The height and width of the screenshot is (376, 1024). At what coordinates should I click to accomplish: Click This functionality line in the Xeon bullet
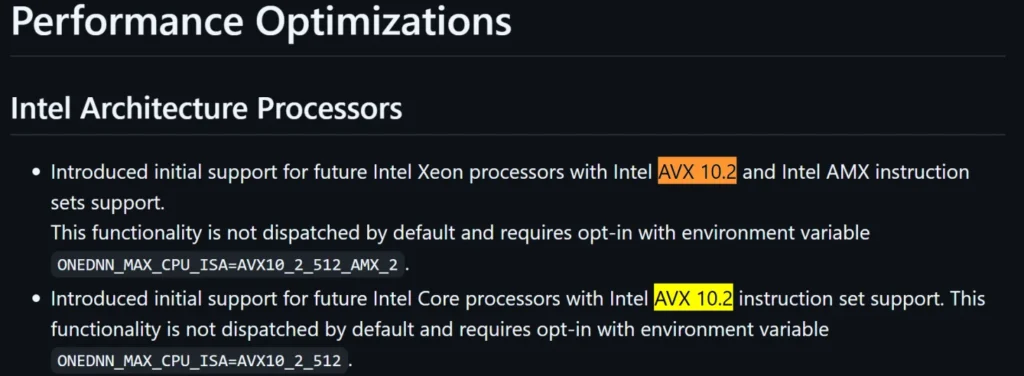click(460, 232)
